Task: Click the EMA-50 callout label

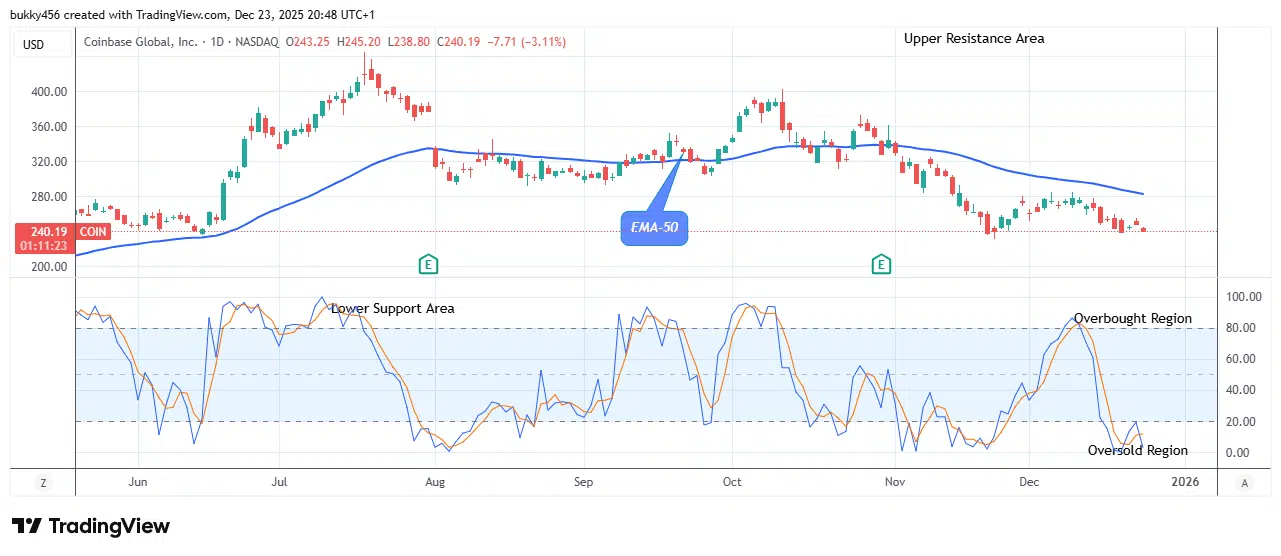Action: 654,227
